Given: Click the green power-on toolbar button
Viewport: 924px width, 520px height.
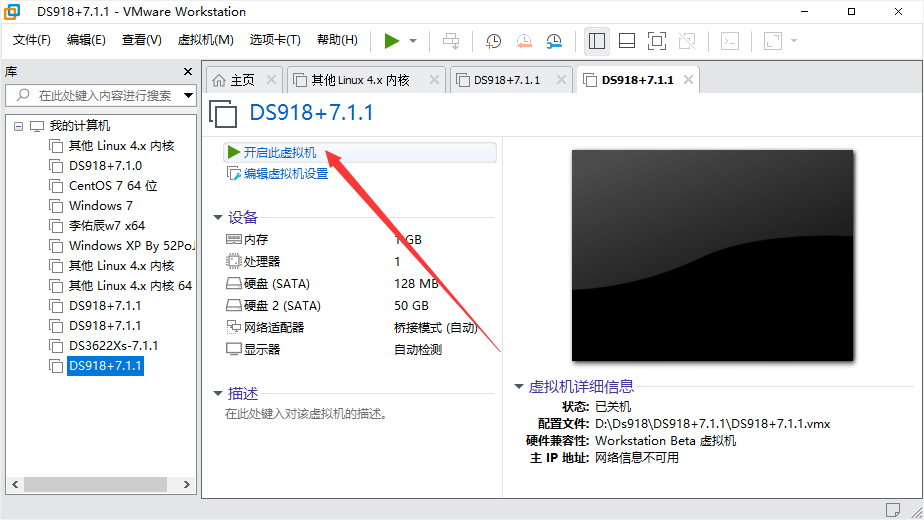Looking at the screenshot, I should click(391, 40).
